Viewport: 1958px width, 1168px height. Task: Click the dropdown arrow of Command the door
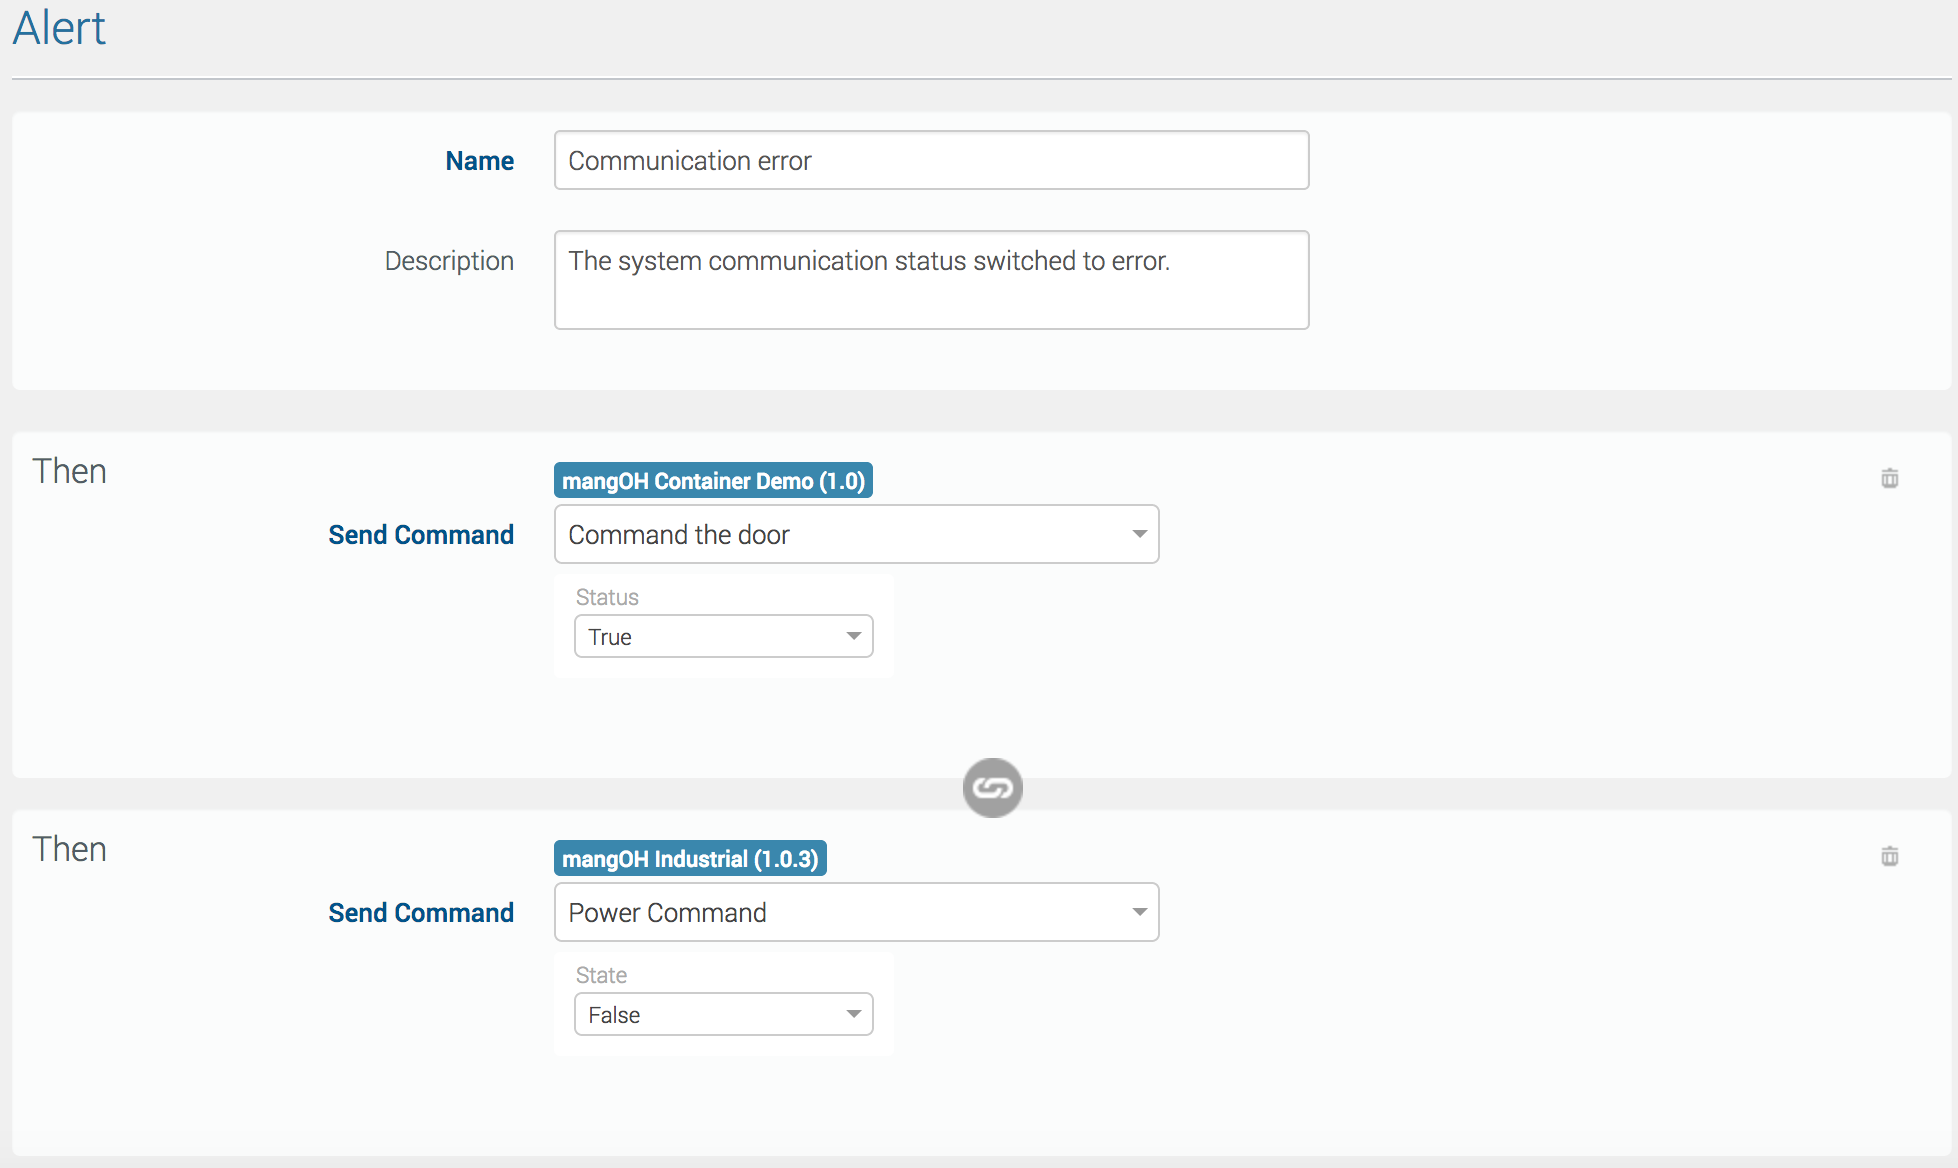[x=1139, y=534]
